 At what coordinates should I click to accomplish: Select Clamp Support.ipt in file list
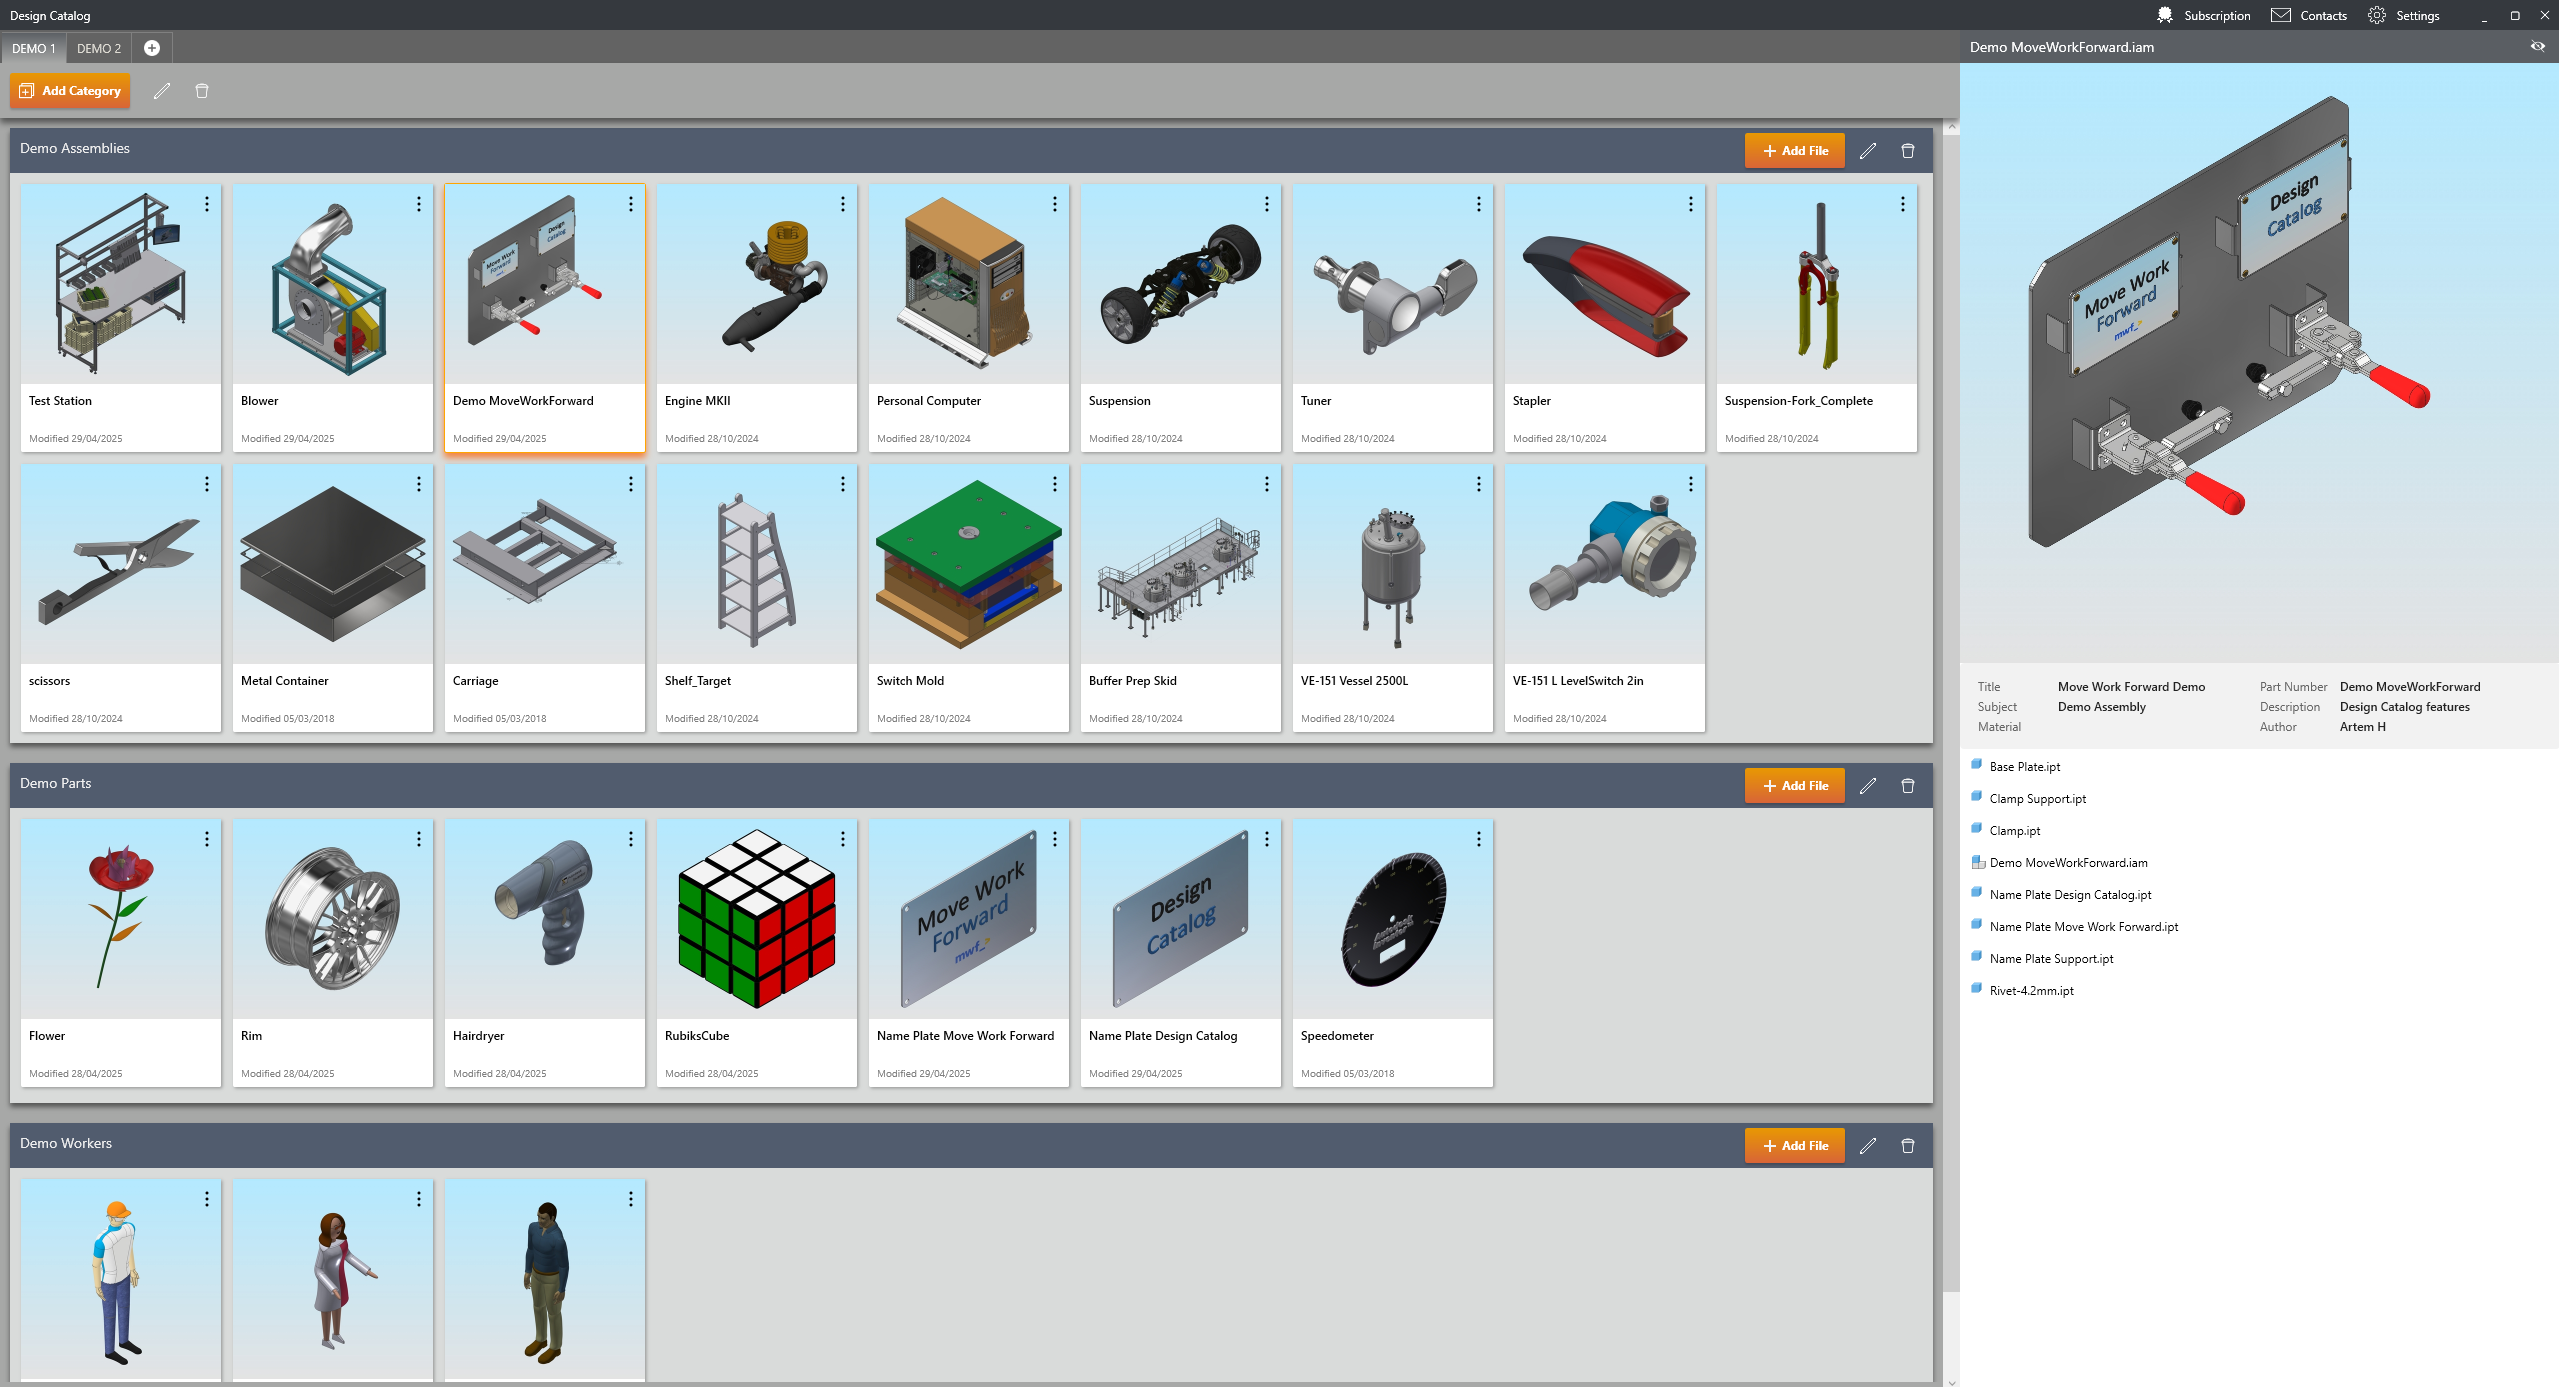click(2037, 799)
